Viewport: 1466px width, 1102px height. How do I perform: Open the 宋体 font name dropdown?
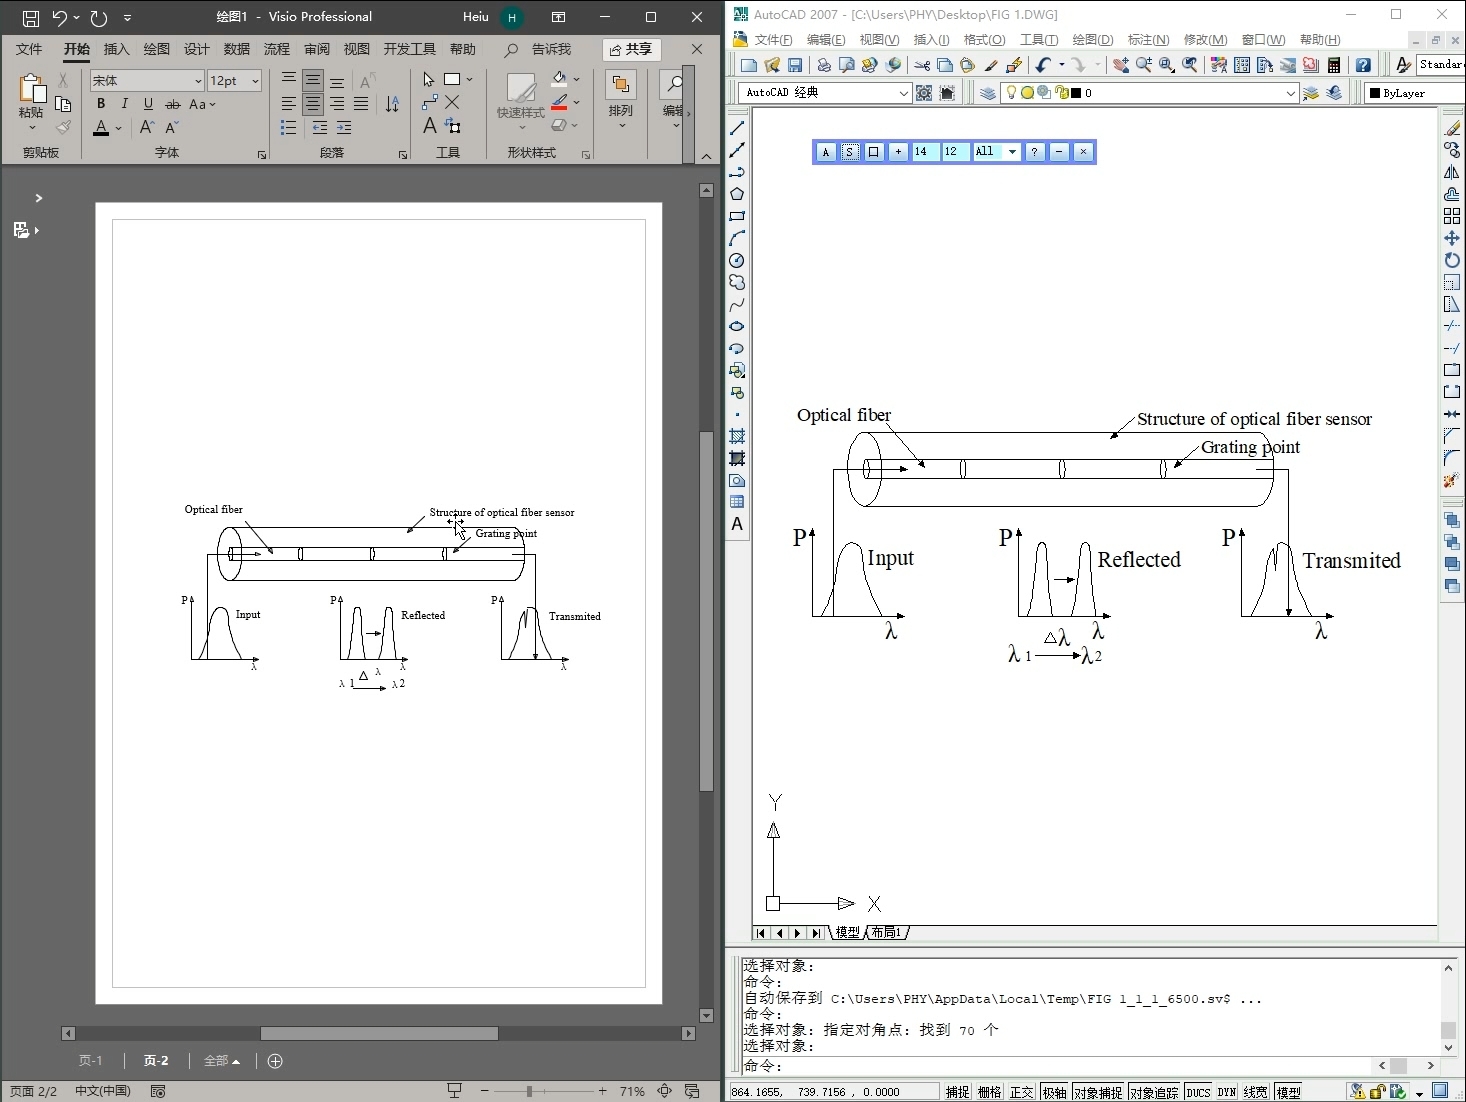point(198,81)
